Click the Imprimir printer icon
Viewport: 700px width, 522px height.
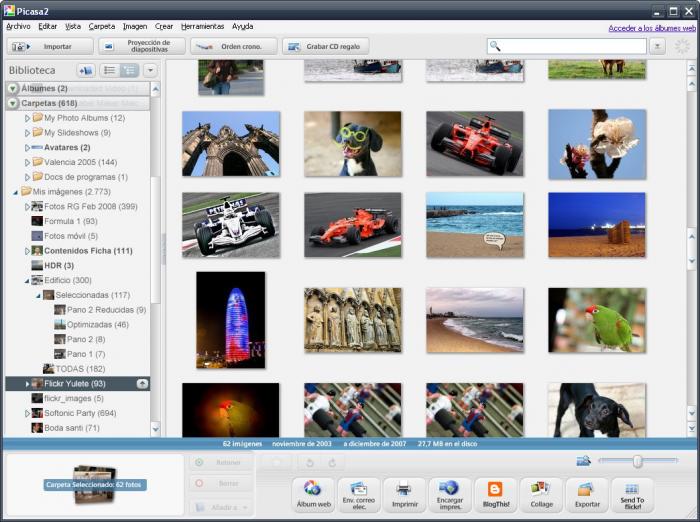[404, 494]
